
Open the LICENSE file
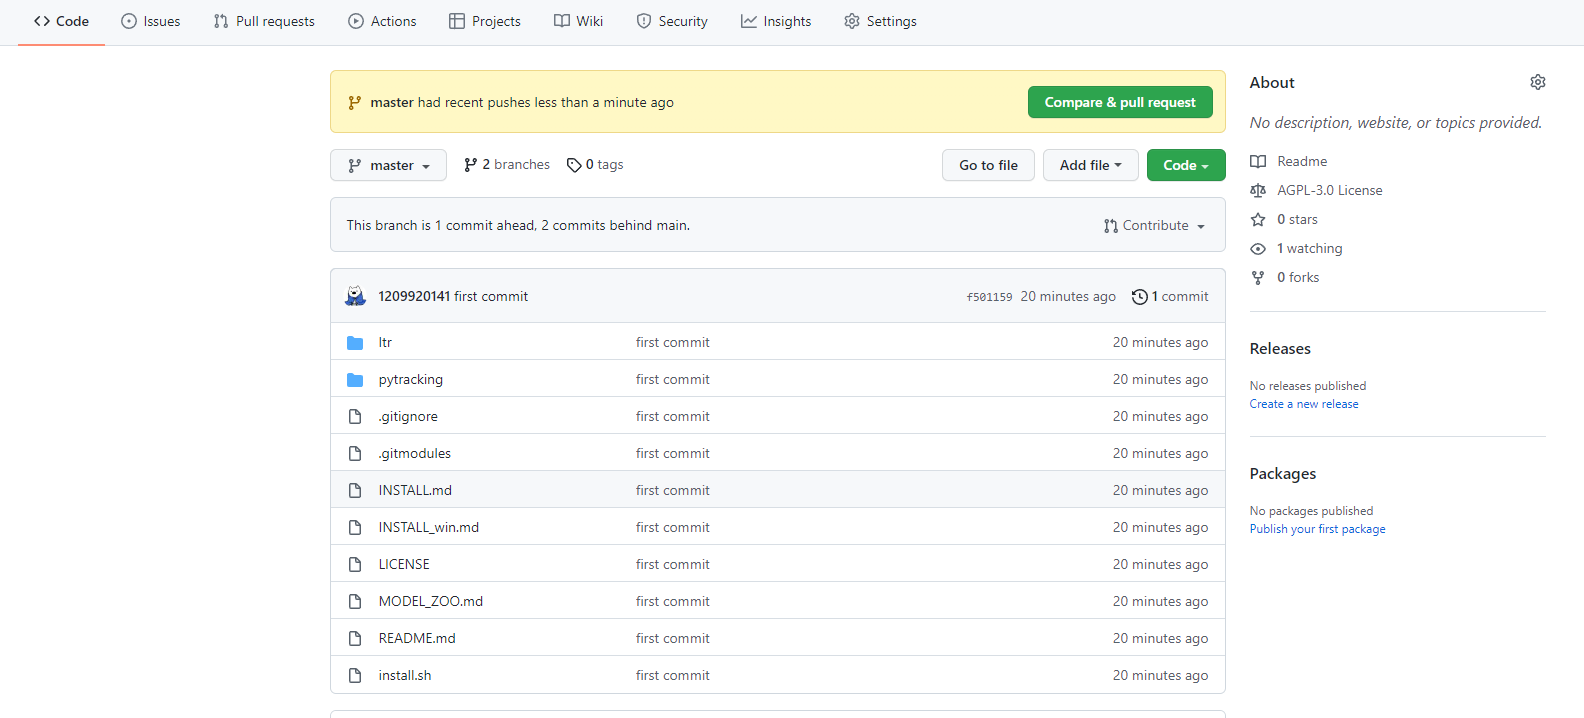tap(404, 564)
